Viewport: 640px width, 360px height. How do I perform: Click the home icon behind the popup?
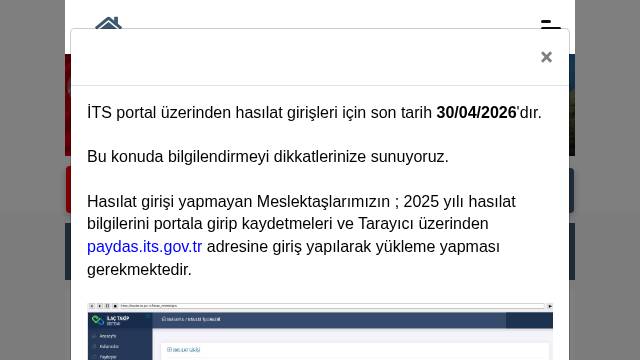(x=108, y=23)
